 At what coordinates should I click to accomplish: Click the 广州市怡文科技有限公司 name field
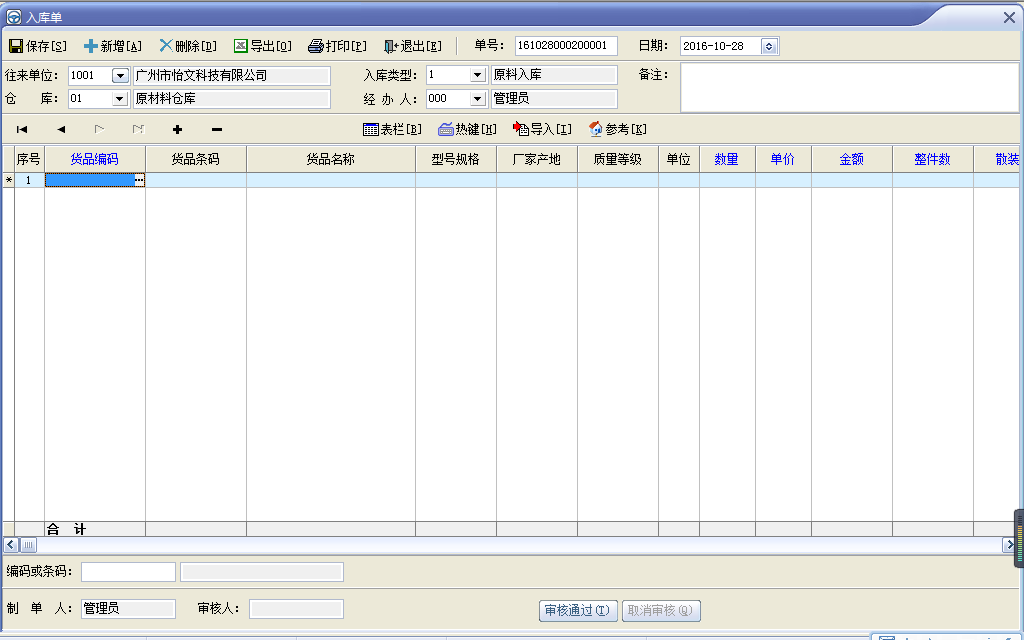(232, 76)
